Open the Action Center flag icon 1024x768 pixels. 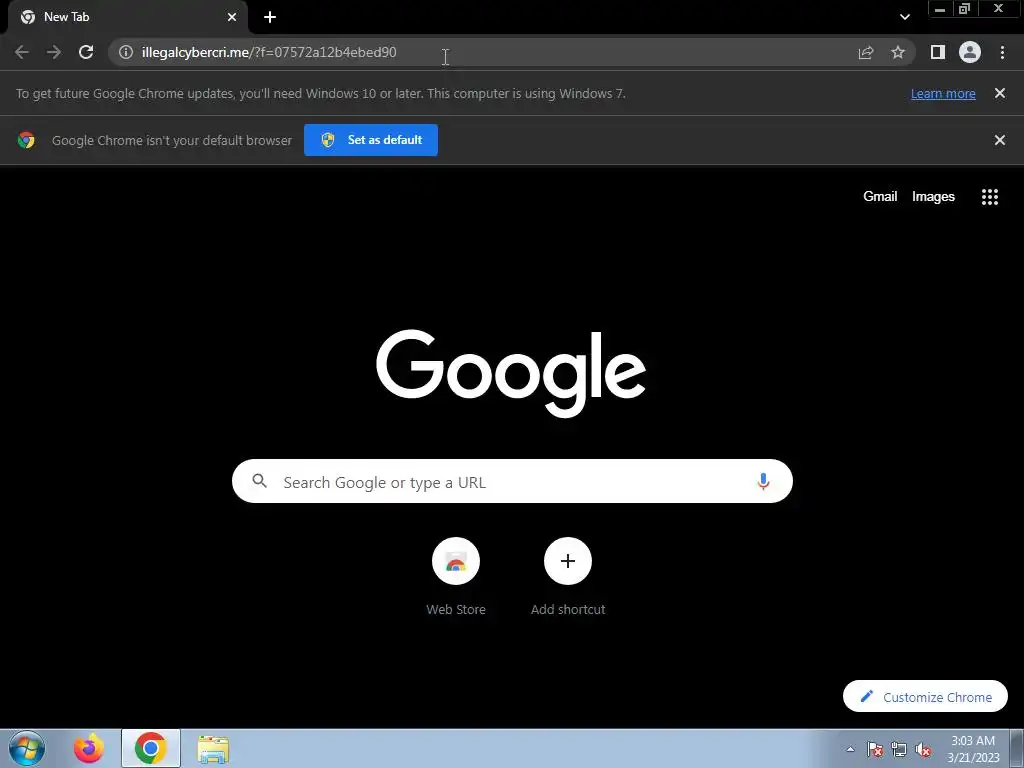click(875, 749)
